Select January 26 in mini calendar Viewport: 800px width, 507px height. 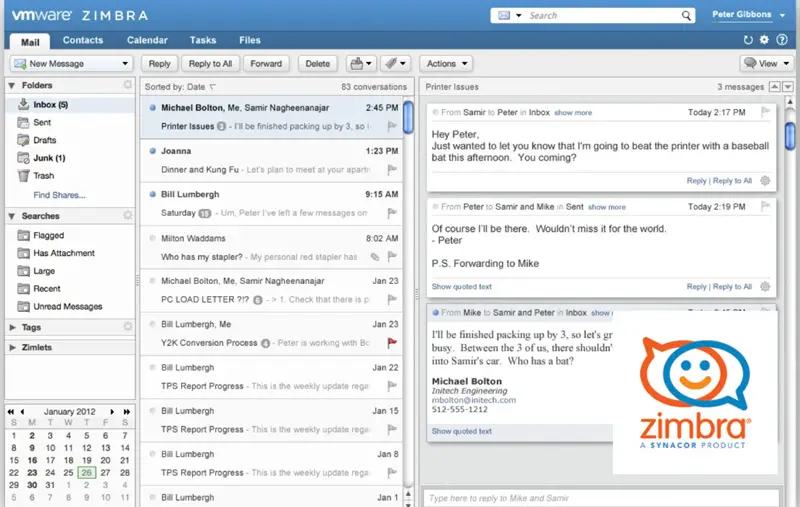(x=86, y=472)
